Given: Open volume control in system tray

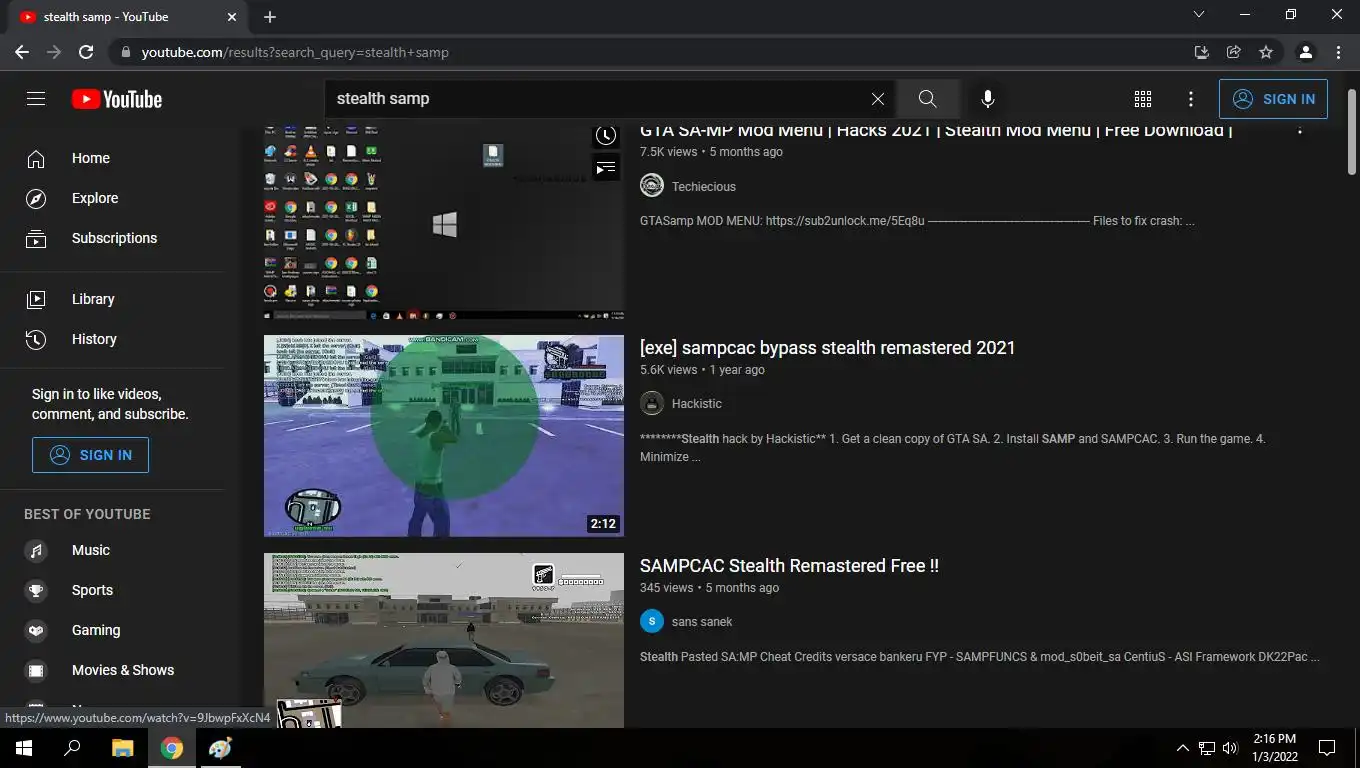Looking at the screenshot, I should click(1230, 748).
